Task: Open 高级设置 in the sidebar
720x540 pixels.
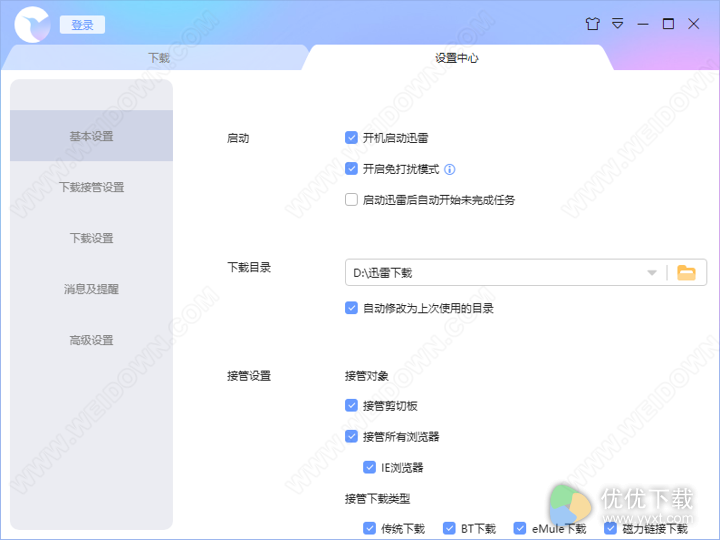Action: pos(91,340)
